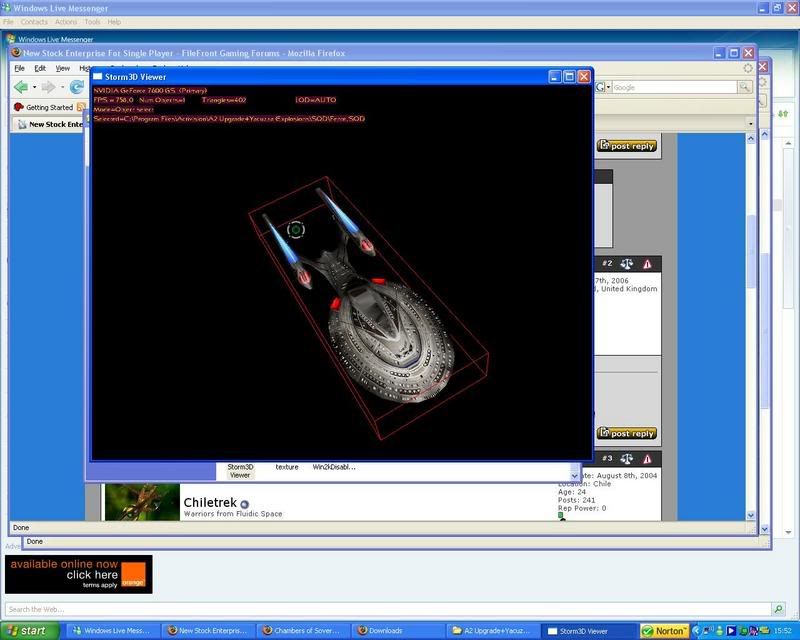This screenshot has height=640, width=800.
Task: Open Messenger's Contacts menu
Action: click(34, 22)
